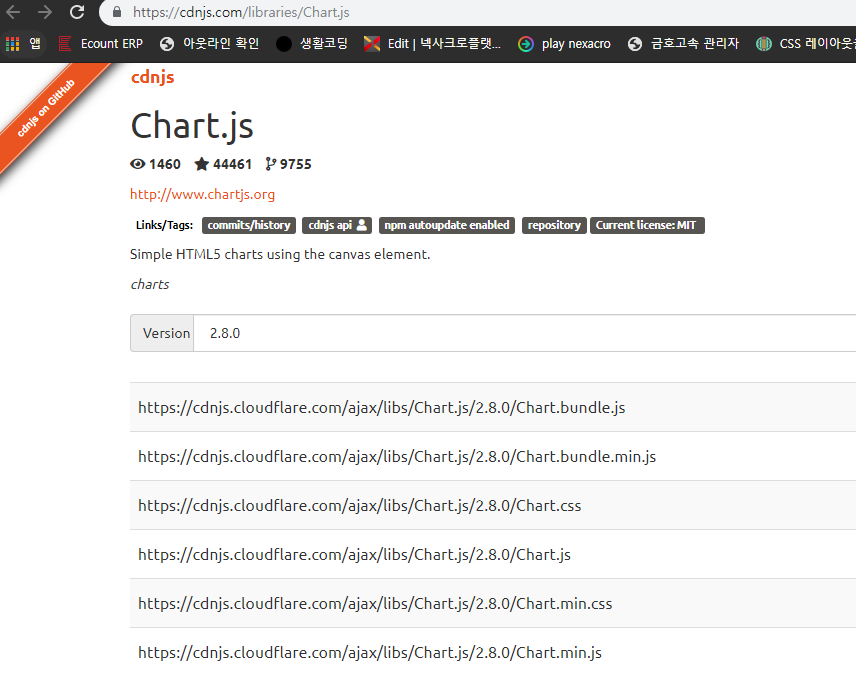
Task: Select the 2.8.0/Chart.js URL row
Action: point(493,554)
